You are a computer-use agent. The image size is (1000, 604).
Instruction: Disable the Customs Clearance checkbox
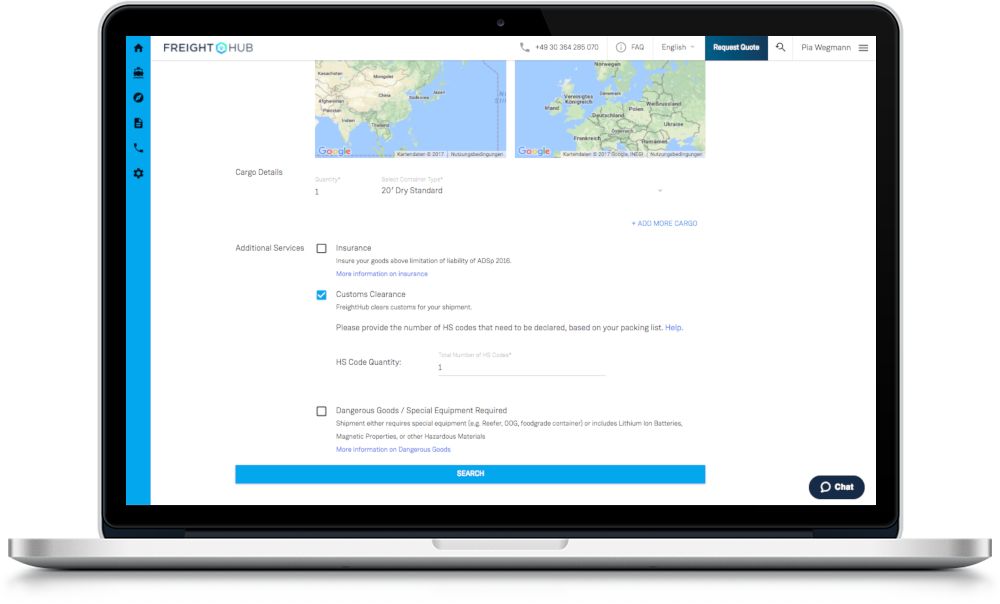(321, 295)
